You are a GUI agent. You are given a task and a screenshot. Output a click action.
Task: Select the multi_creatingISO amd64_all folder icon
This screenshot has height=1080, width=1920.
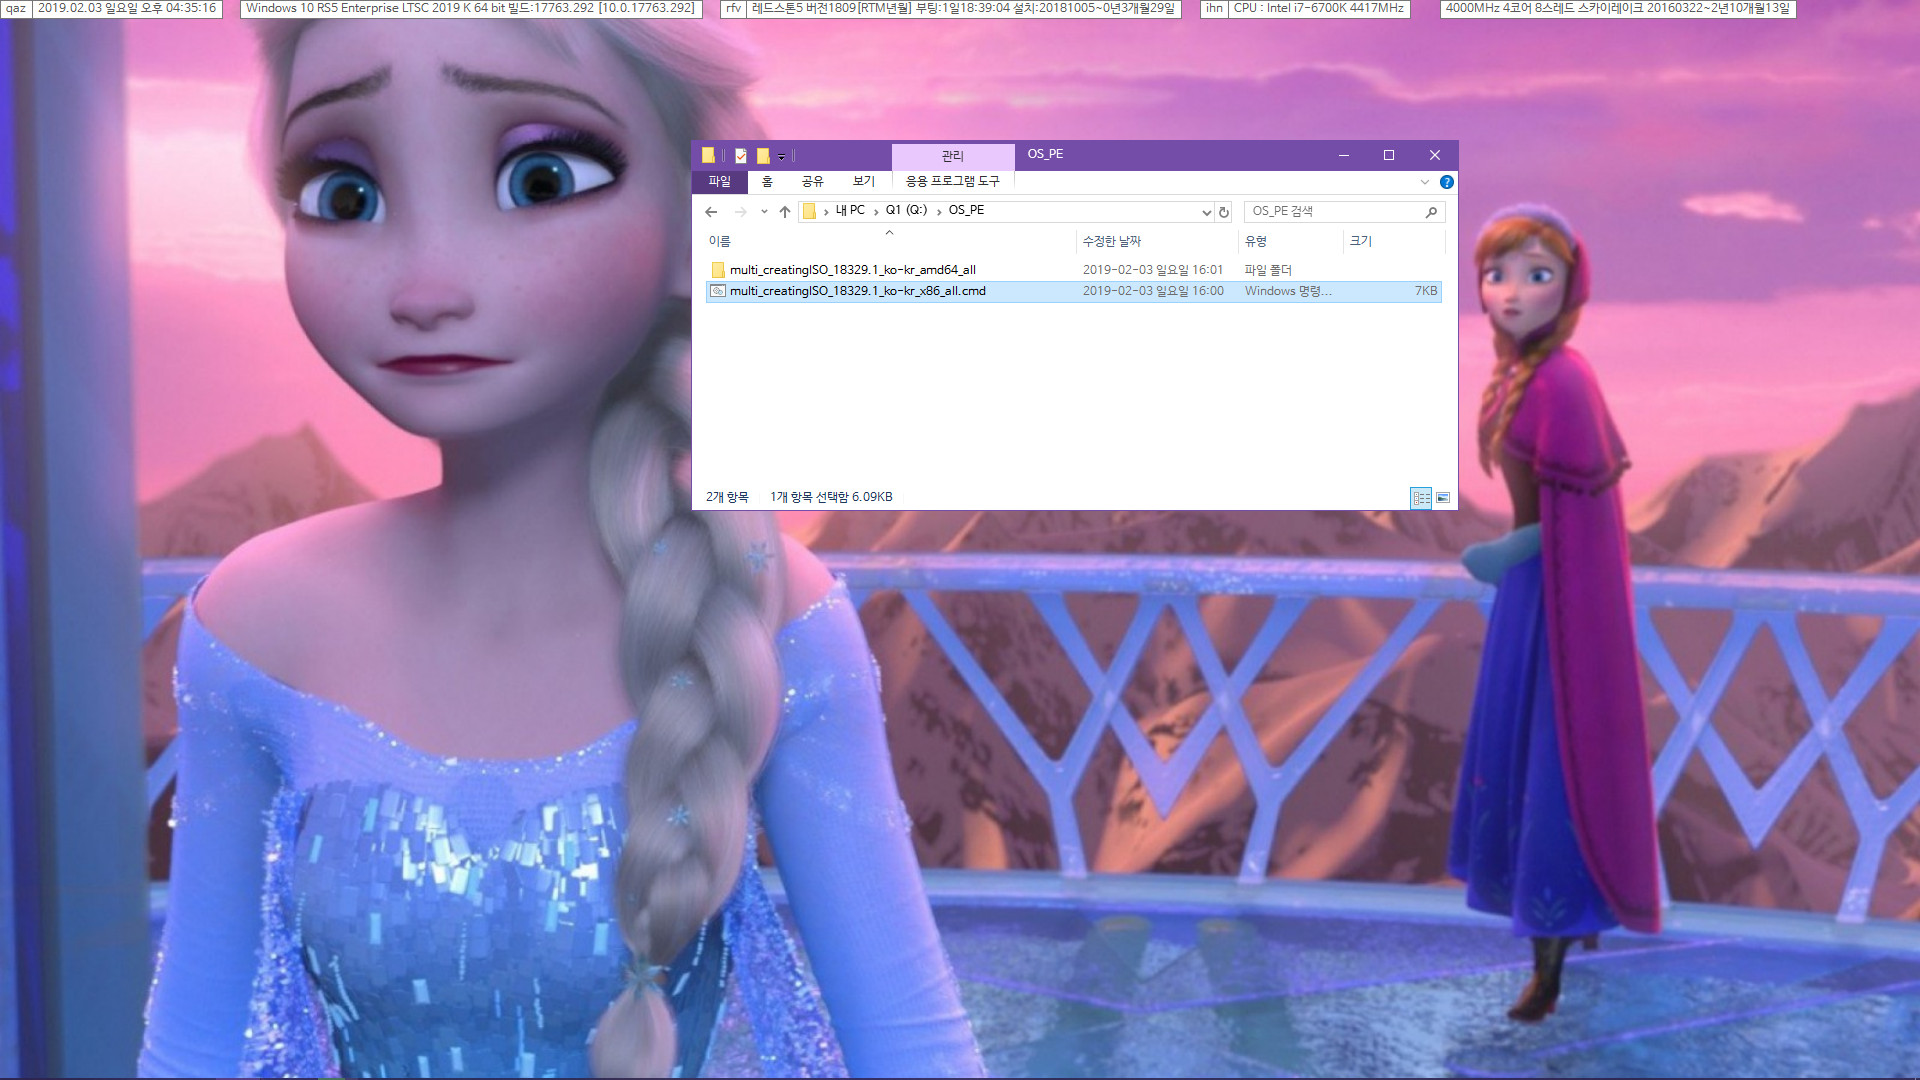tap(718, 270)
